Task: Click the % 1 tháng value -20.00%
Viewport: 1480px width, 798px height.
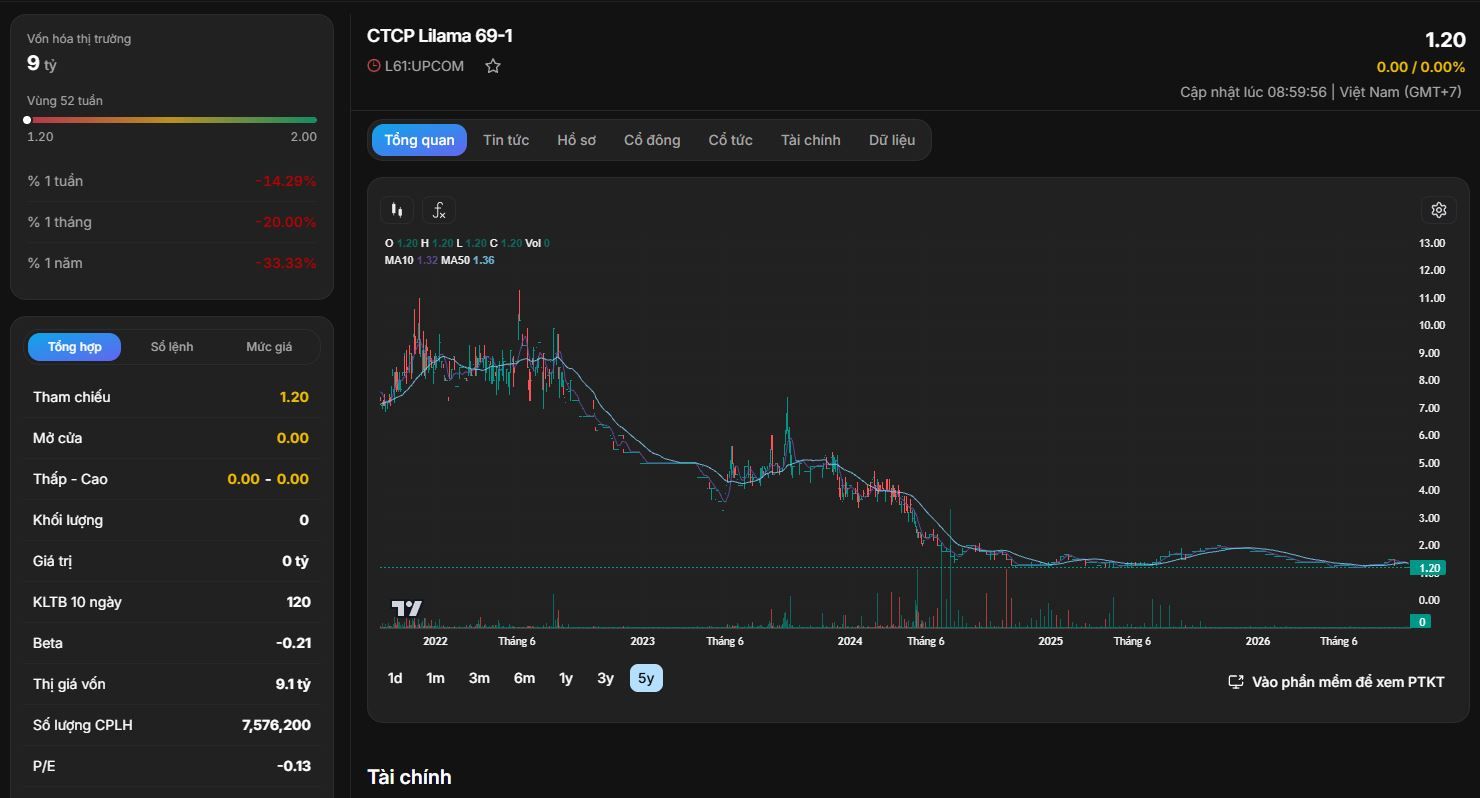Action: (285, 222)
